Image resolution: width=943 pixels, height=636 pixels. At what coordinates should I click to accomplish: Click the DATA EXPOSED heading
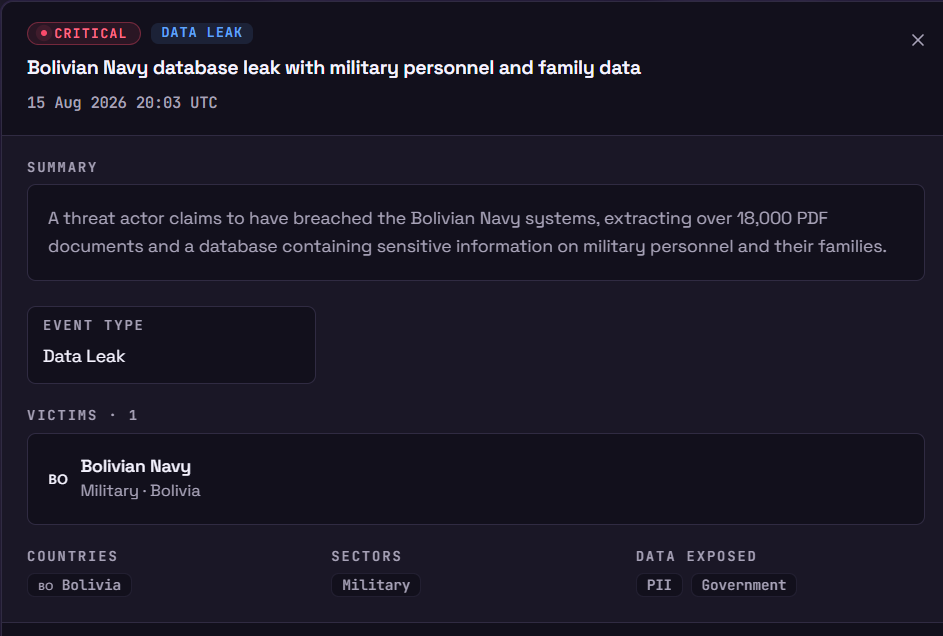pos(696,556)
